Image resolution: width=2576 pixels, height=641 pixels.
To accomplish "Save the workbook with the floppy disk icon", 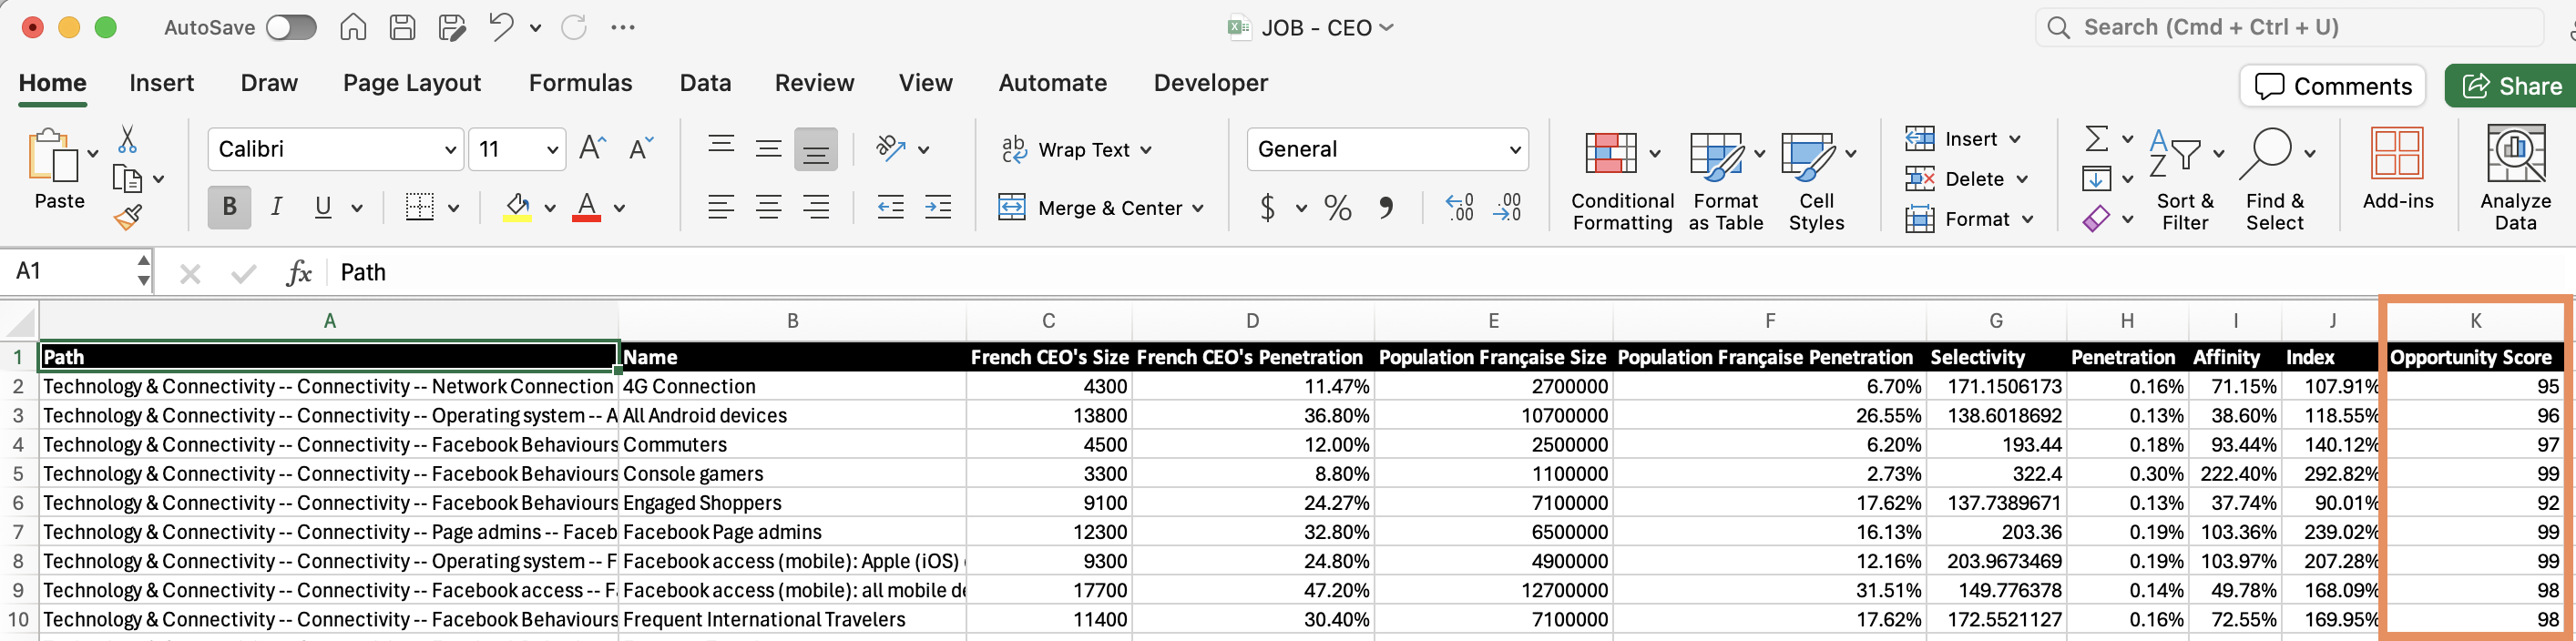I will point(402,27).
